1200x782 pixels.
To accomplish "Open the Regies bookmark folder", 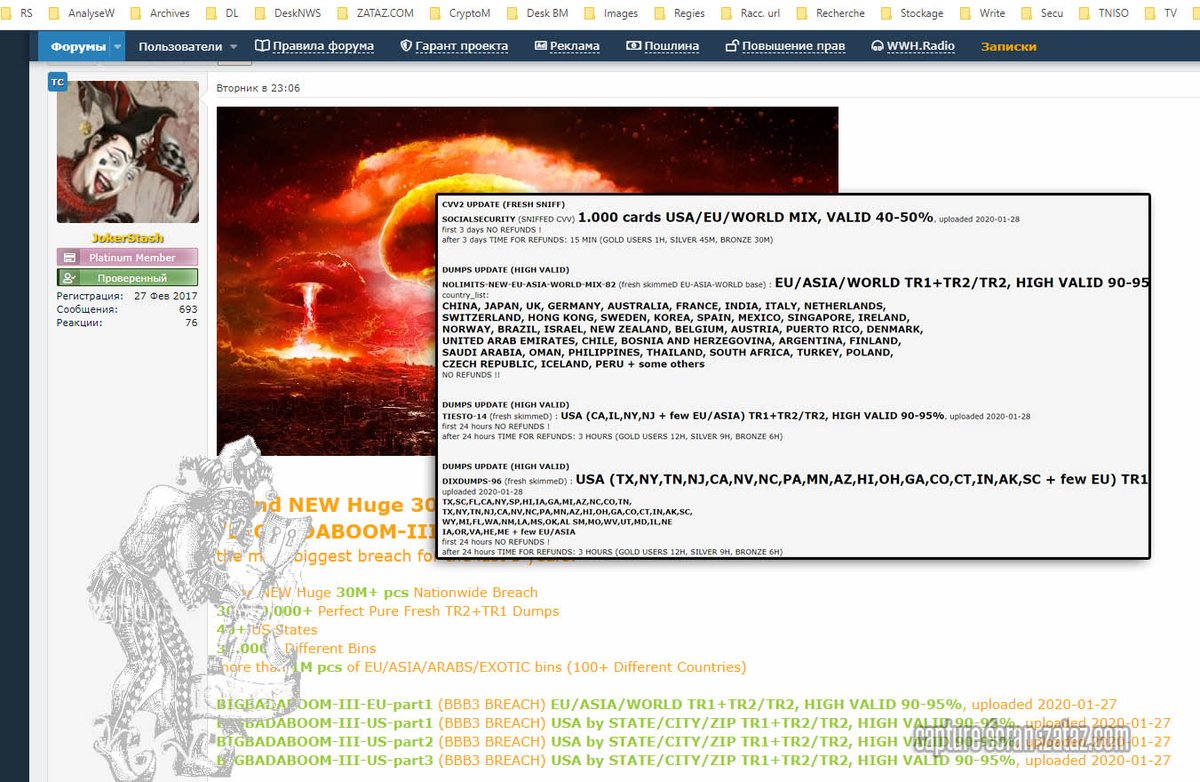I will 680,13.
